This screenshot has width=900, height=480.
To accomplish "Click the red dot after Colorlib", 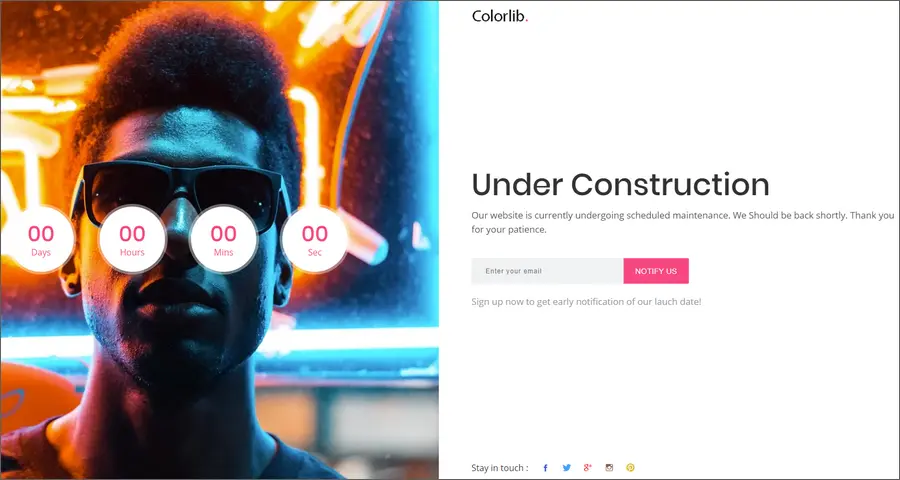I will pos(526,21).
